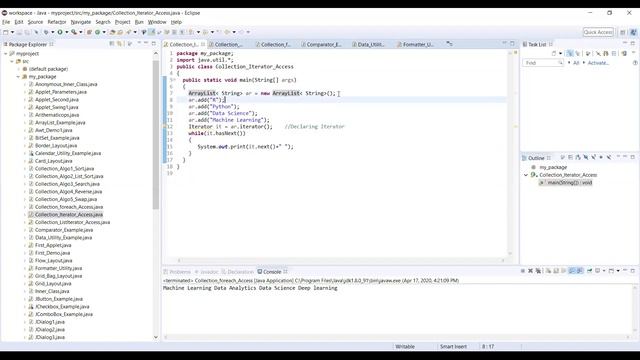
Task: Click the New Java Class green icon
Action: click(97, 32)
